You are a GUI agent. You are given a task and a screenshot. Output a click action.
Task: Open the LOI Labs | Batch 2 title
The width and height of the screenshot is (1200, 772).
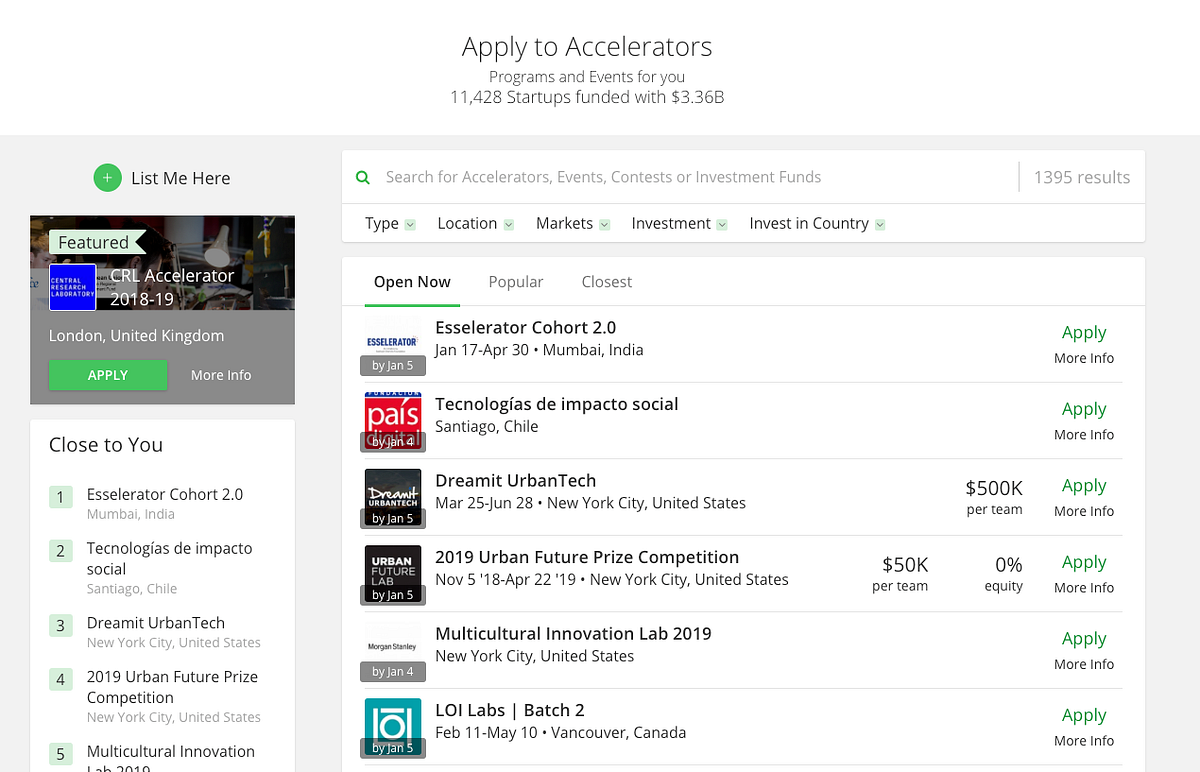[x=509, y=710]
